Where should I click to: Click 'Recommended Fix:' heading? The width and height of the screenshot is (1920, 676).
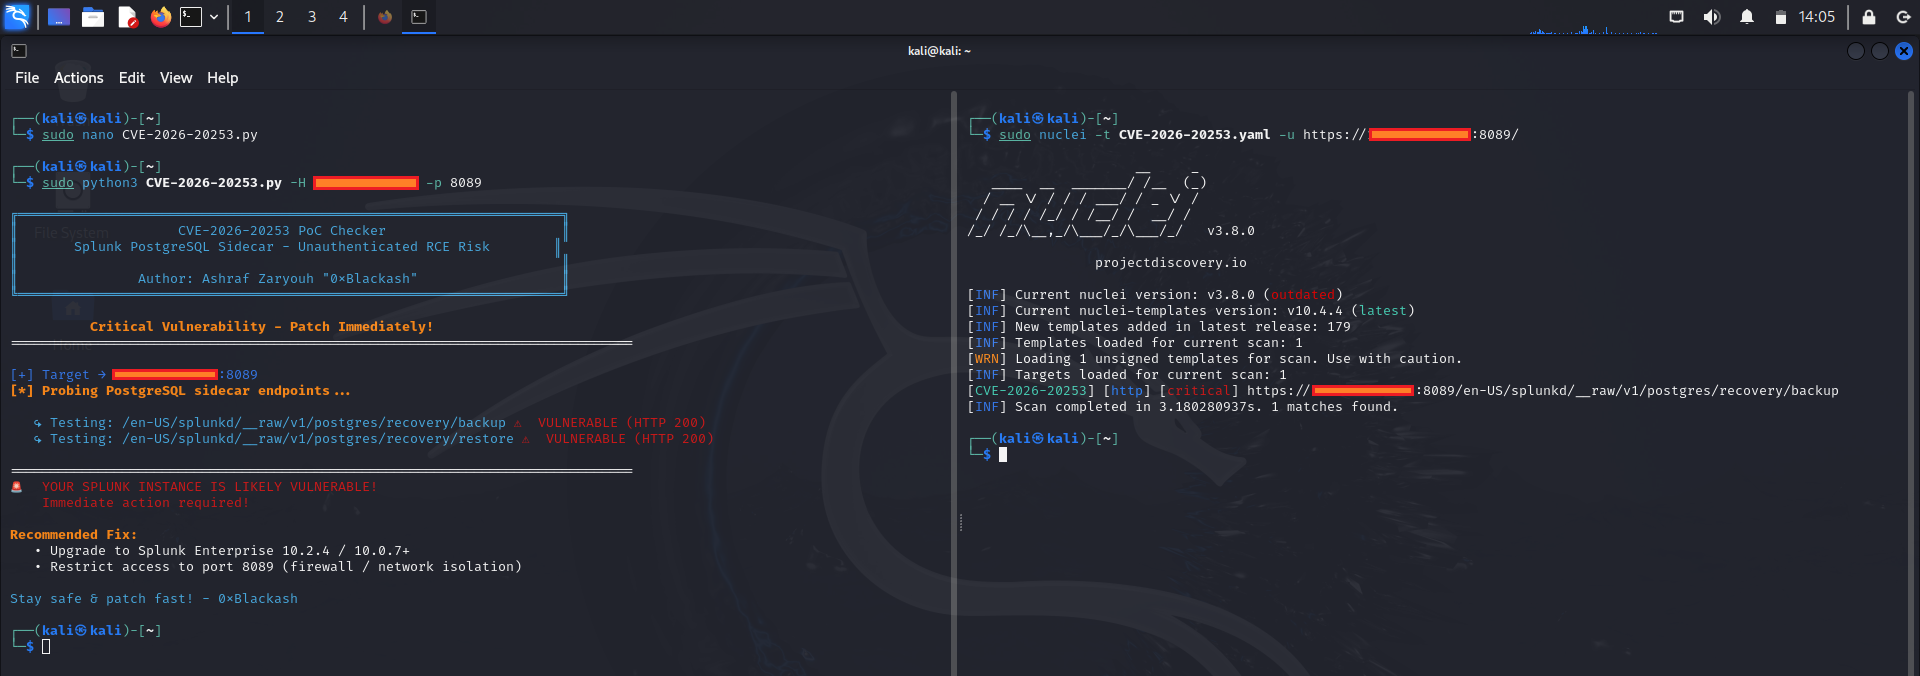[73, 535]
